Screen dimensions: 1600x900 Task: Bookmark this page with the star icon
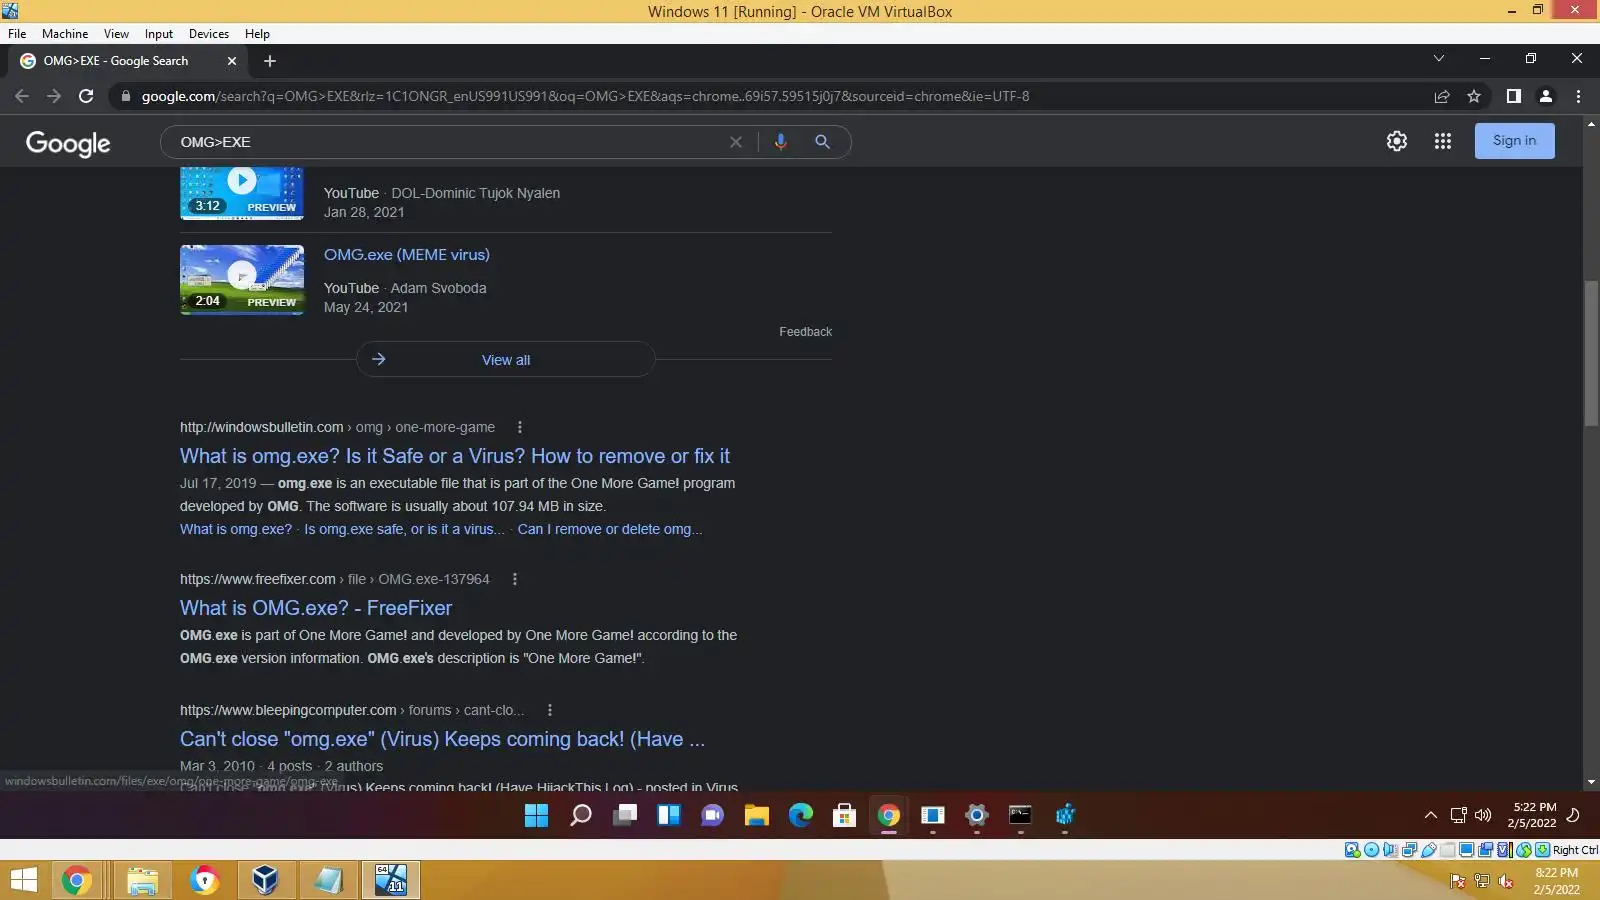pyautogui.click(x=1473, y=96)
